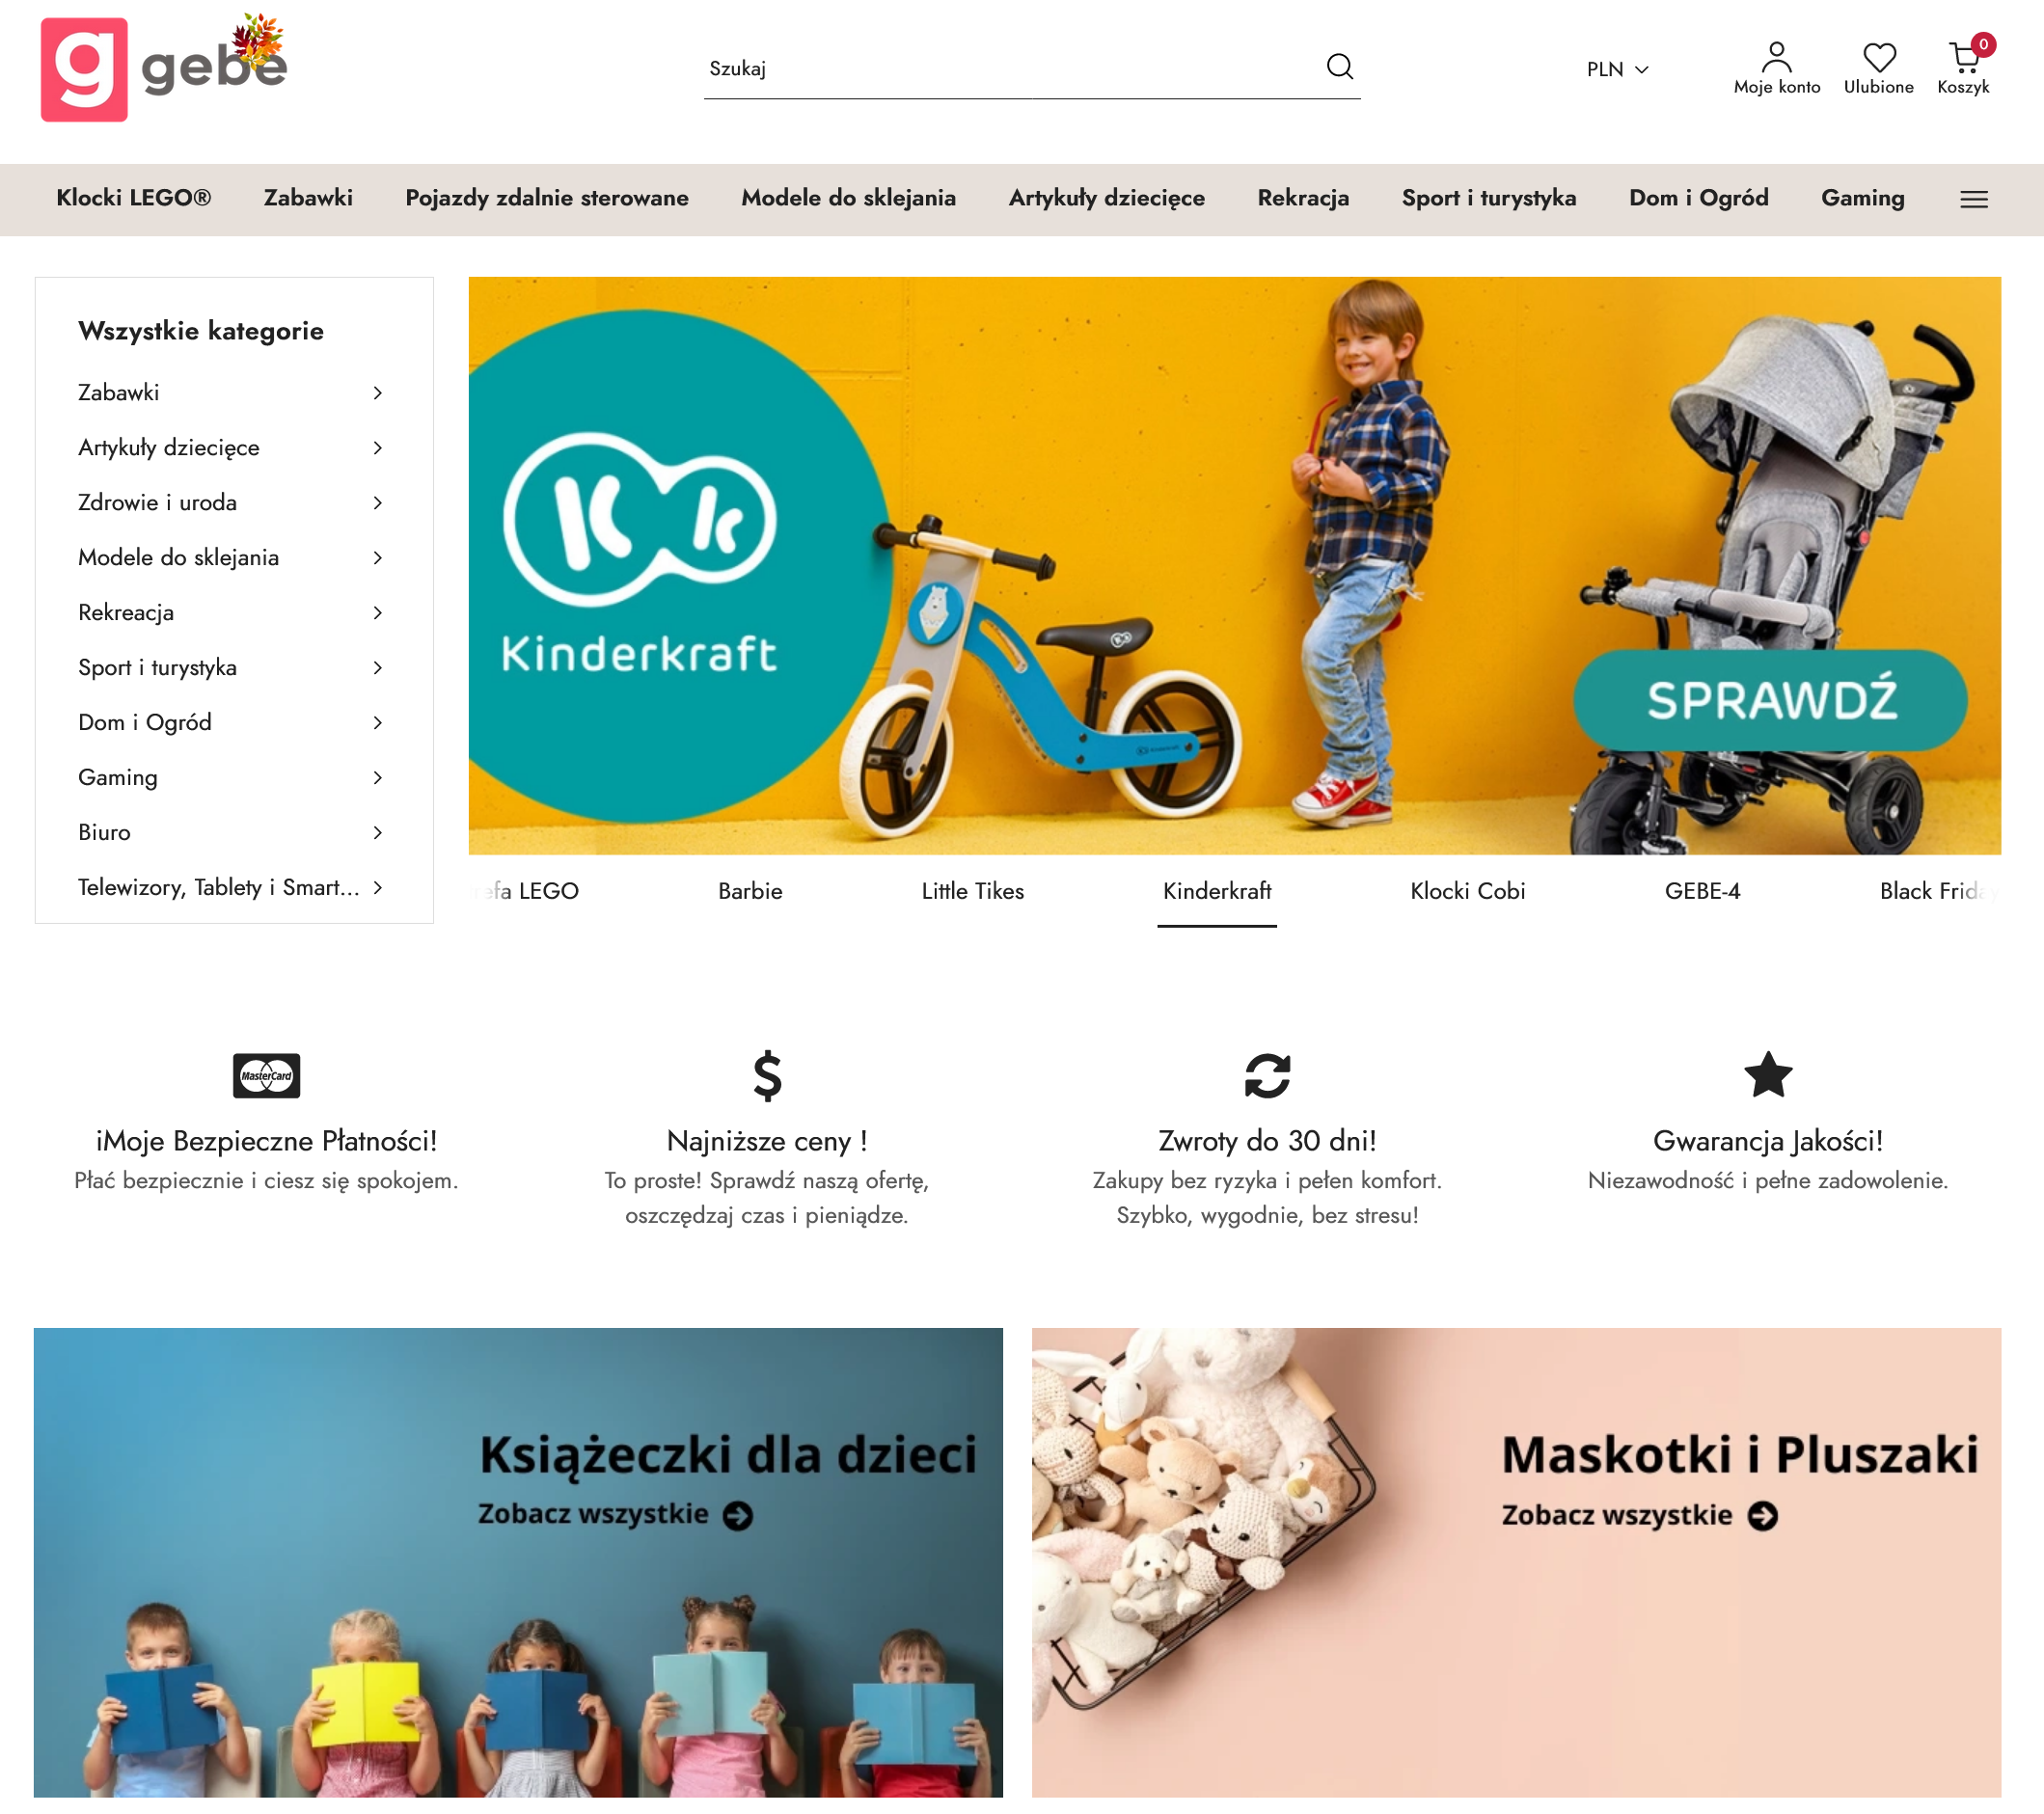Switch to Klocki Cobi banner tab
This screenshot has height=1814, width=2044.
[x=1467, y=891]
